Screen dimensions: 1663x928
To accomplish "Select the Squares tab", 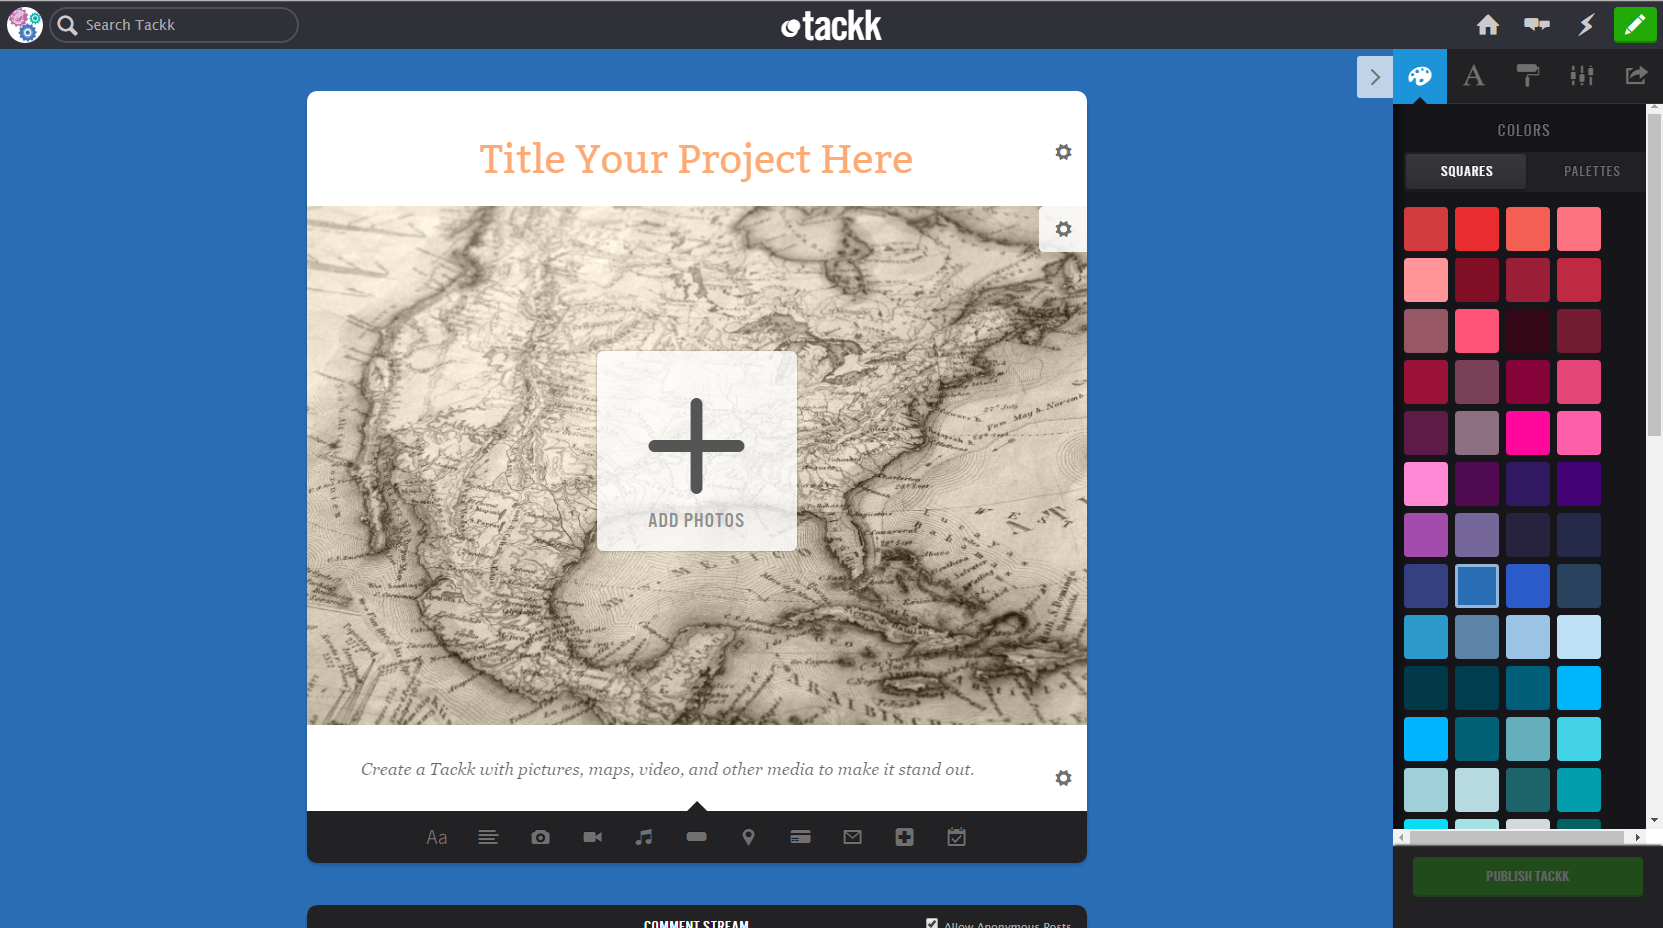I will pyautogui.click(x=1466, y=171).
